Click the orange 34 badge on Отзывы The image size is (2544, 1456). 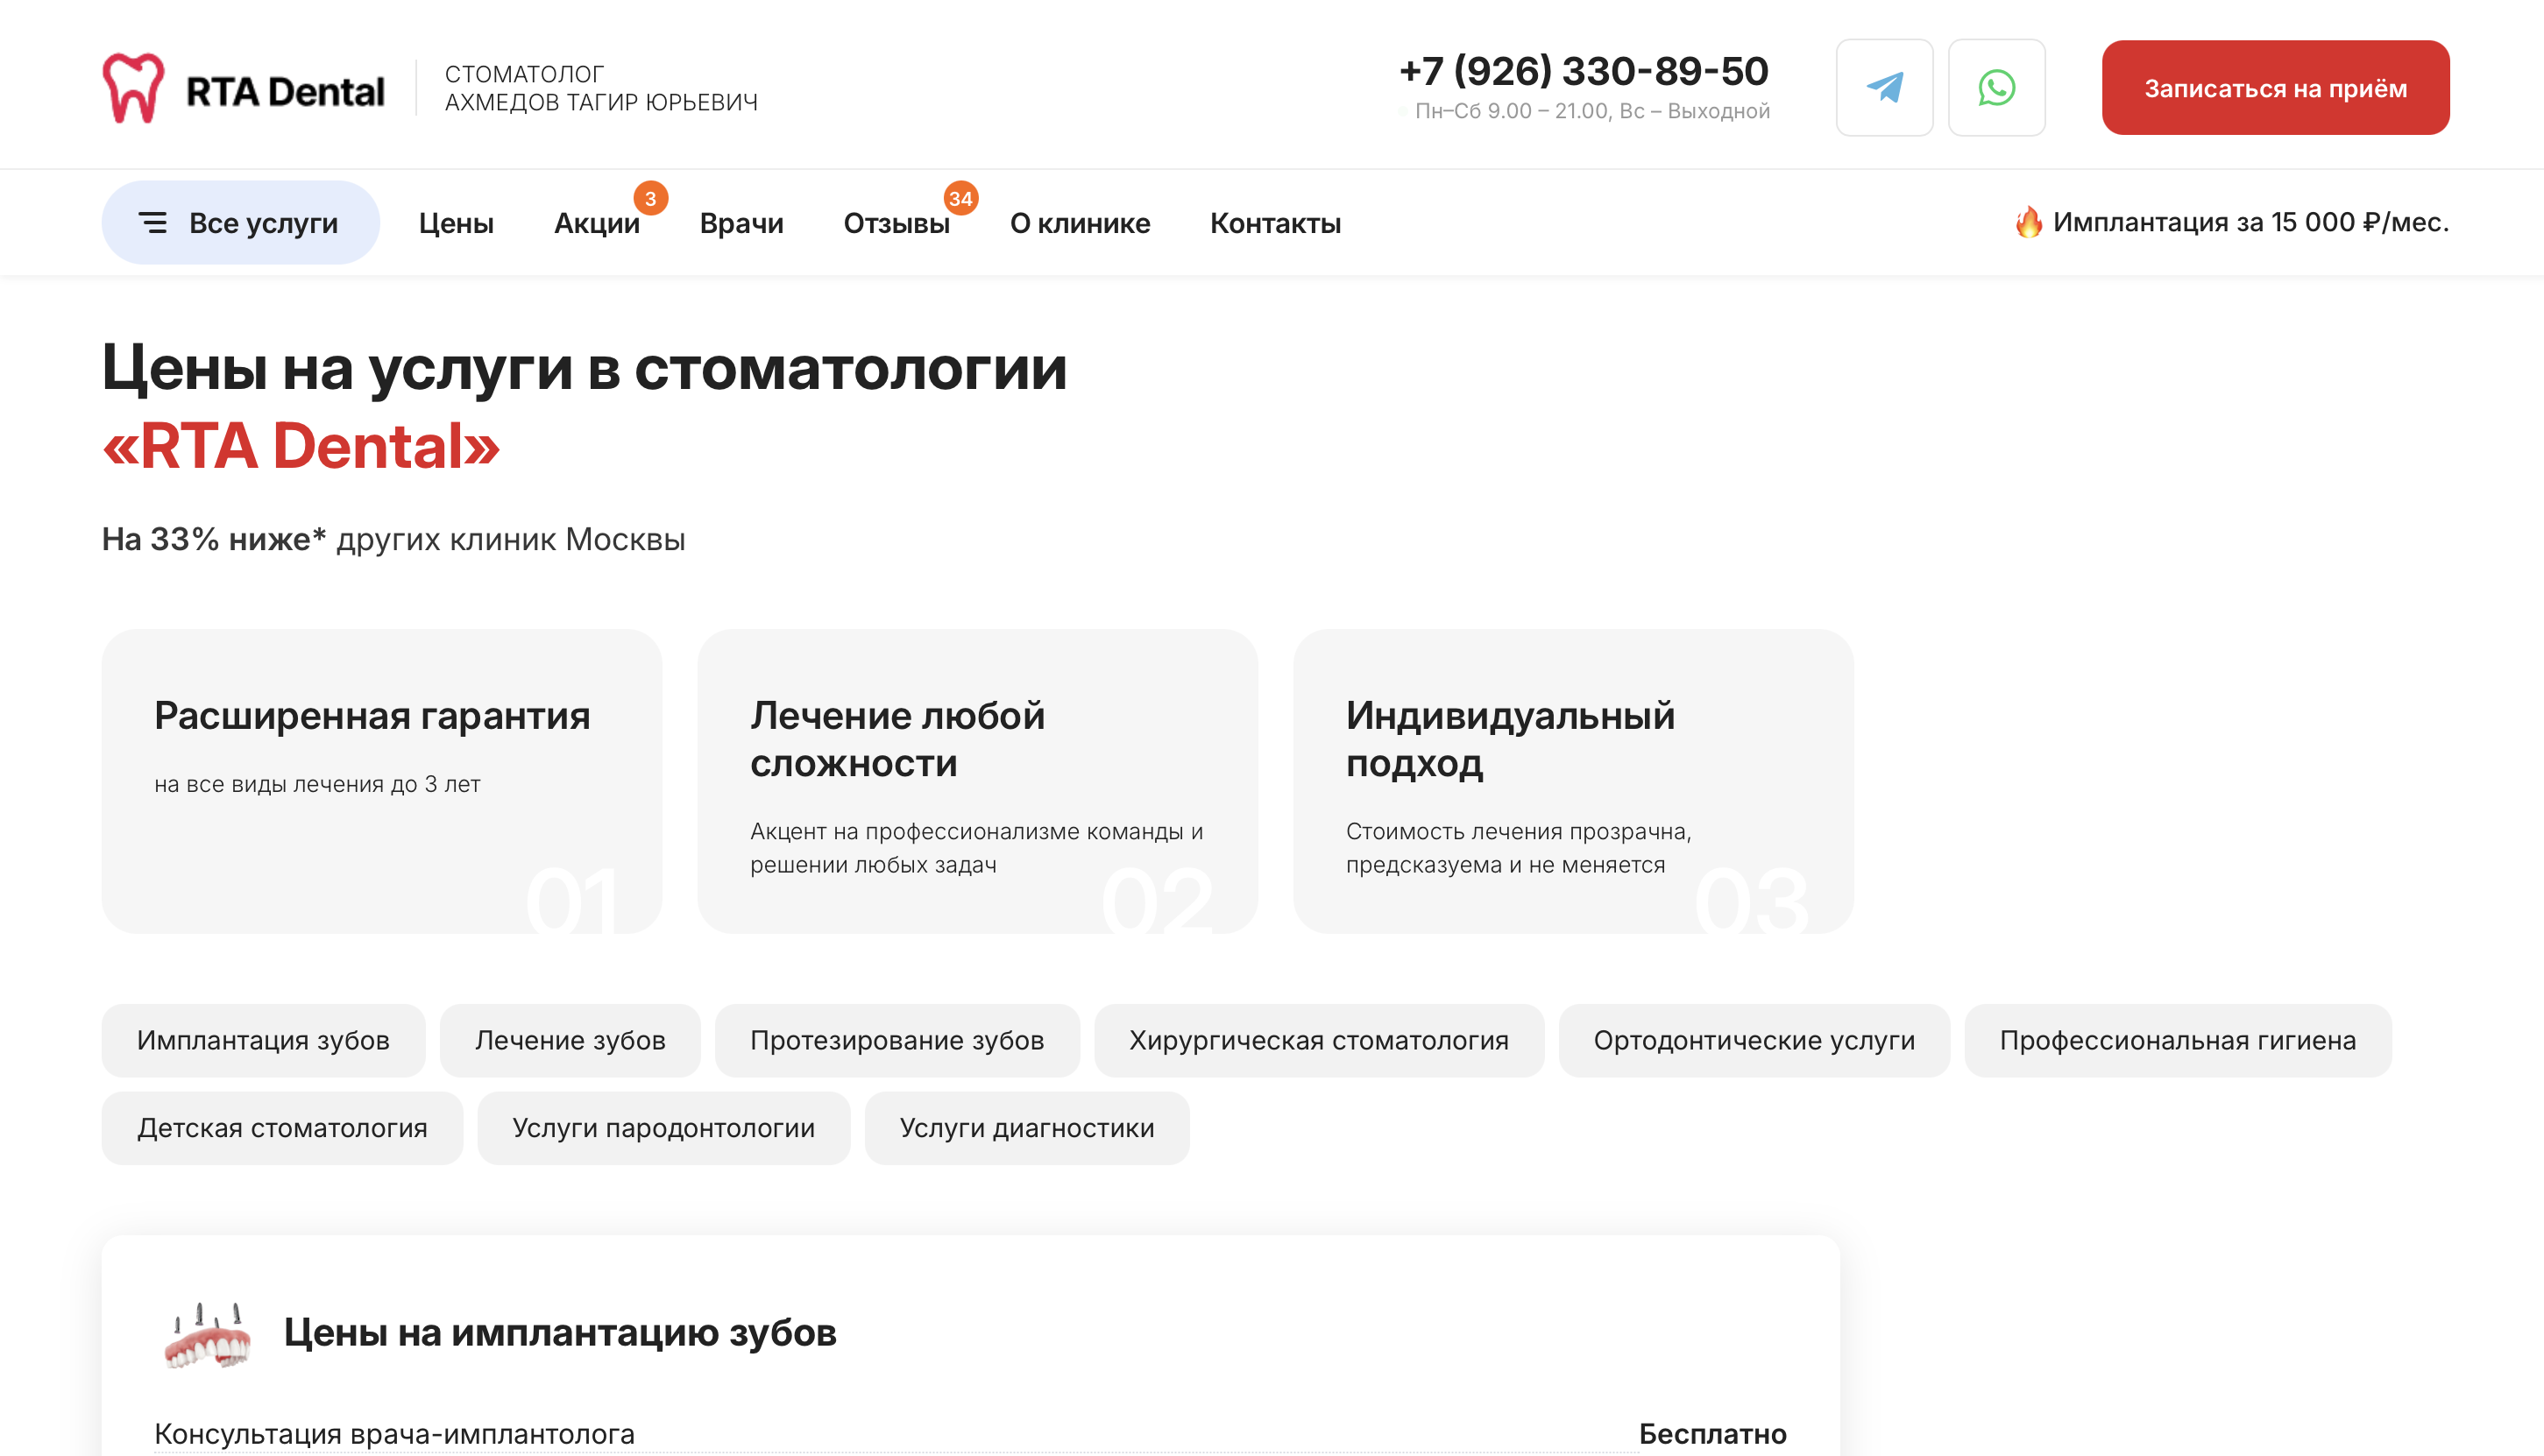click(960, 198)
